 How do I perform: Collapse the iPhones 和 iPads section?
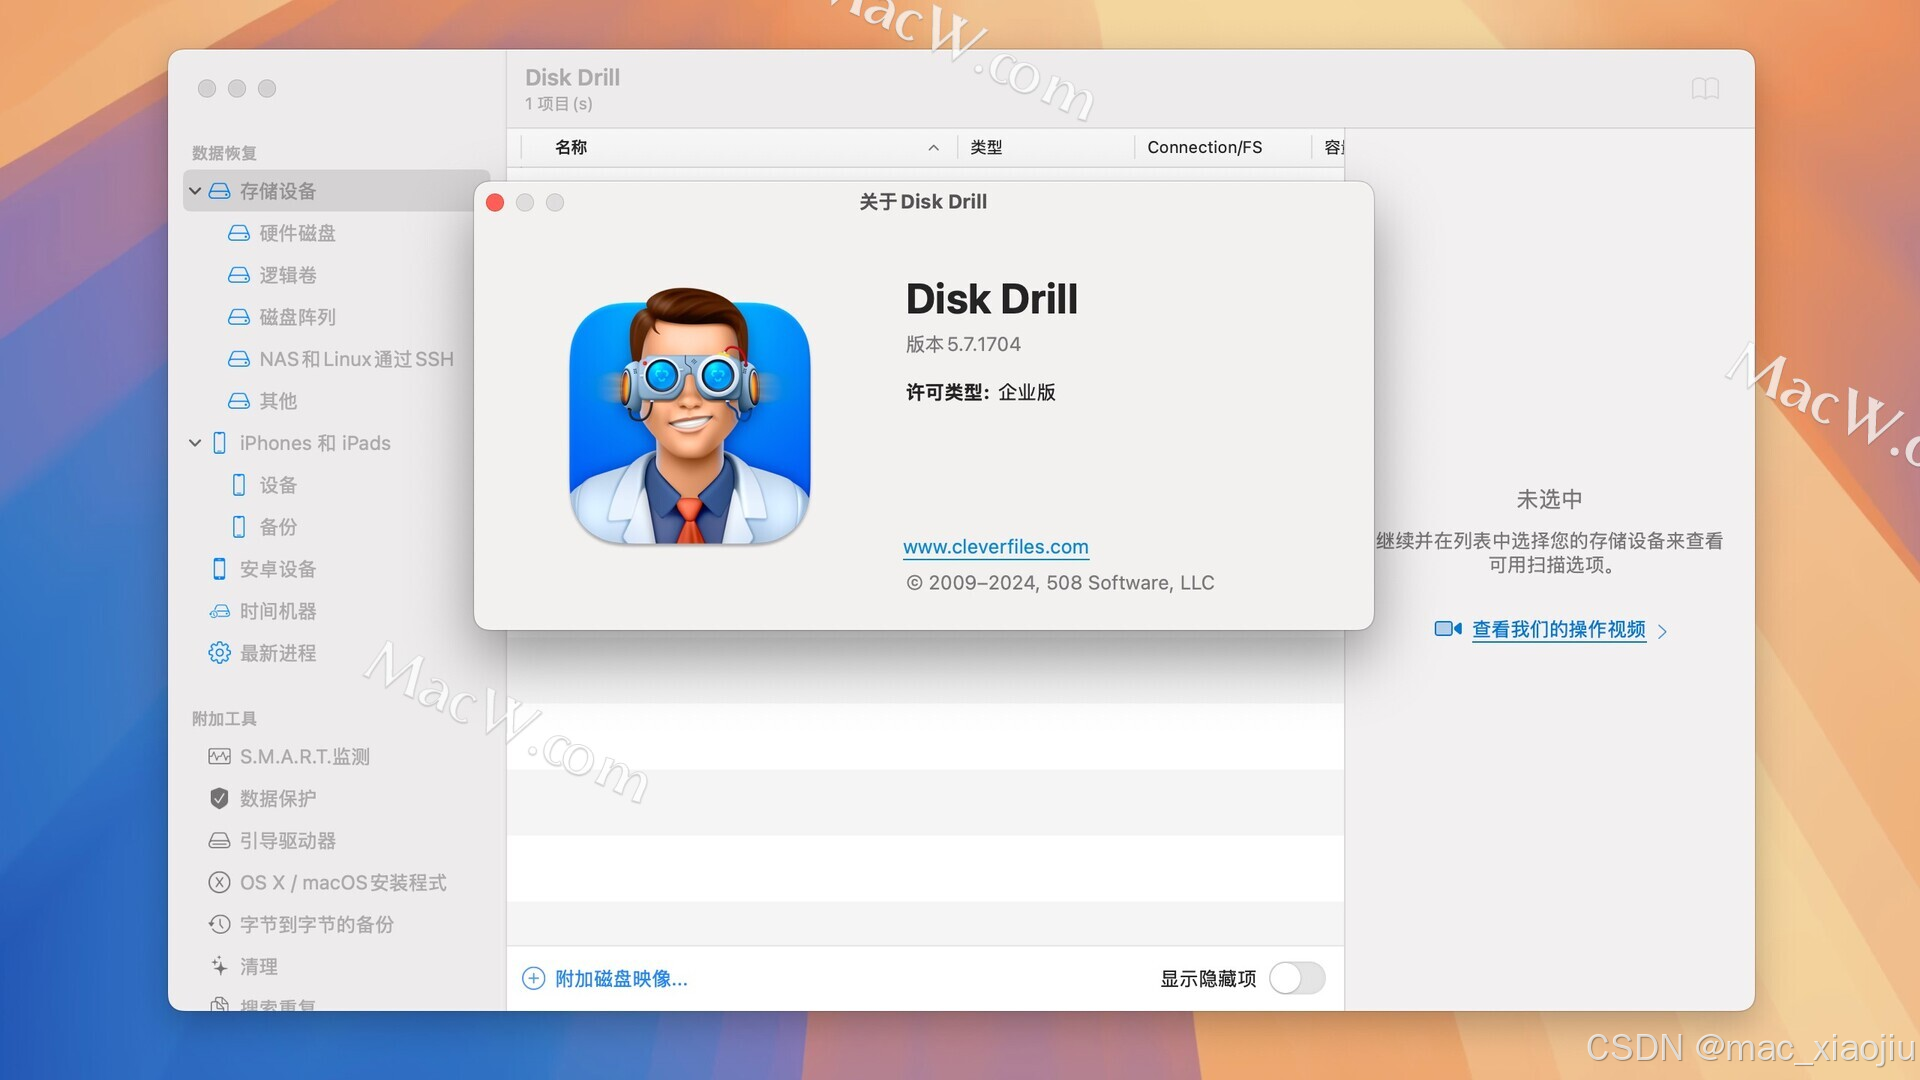[x=196, y=442]
